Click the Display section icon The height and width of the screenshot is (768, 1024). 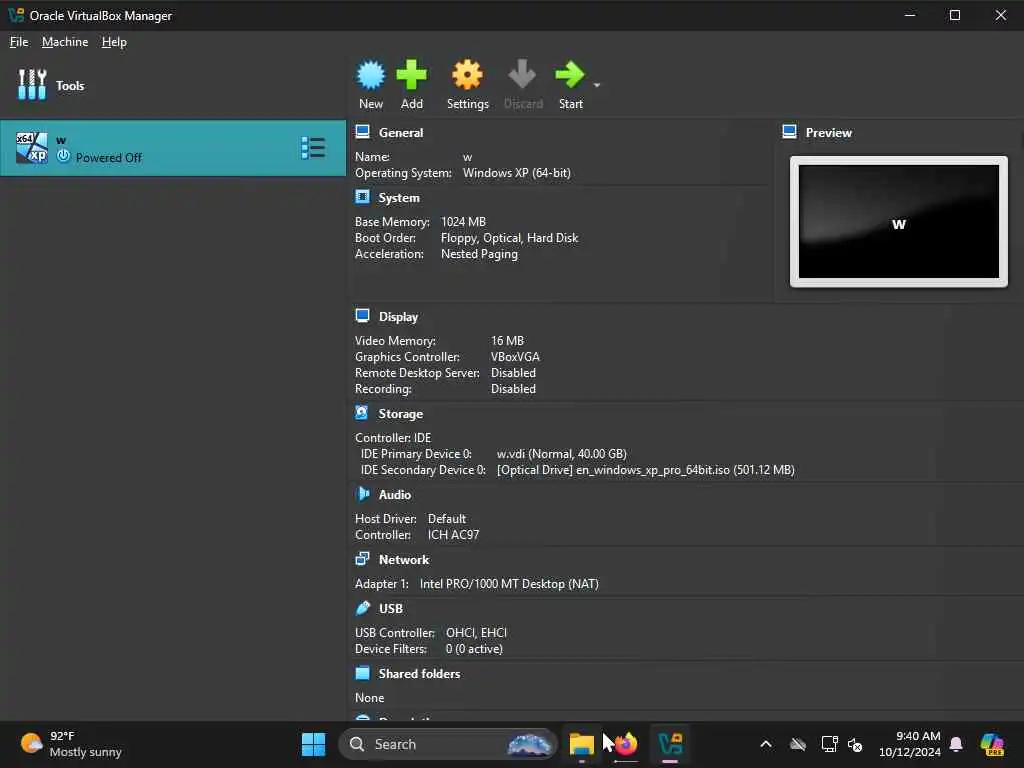point(362,316)
